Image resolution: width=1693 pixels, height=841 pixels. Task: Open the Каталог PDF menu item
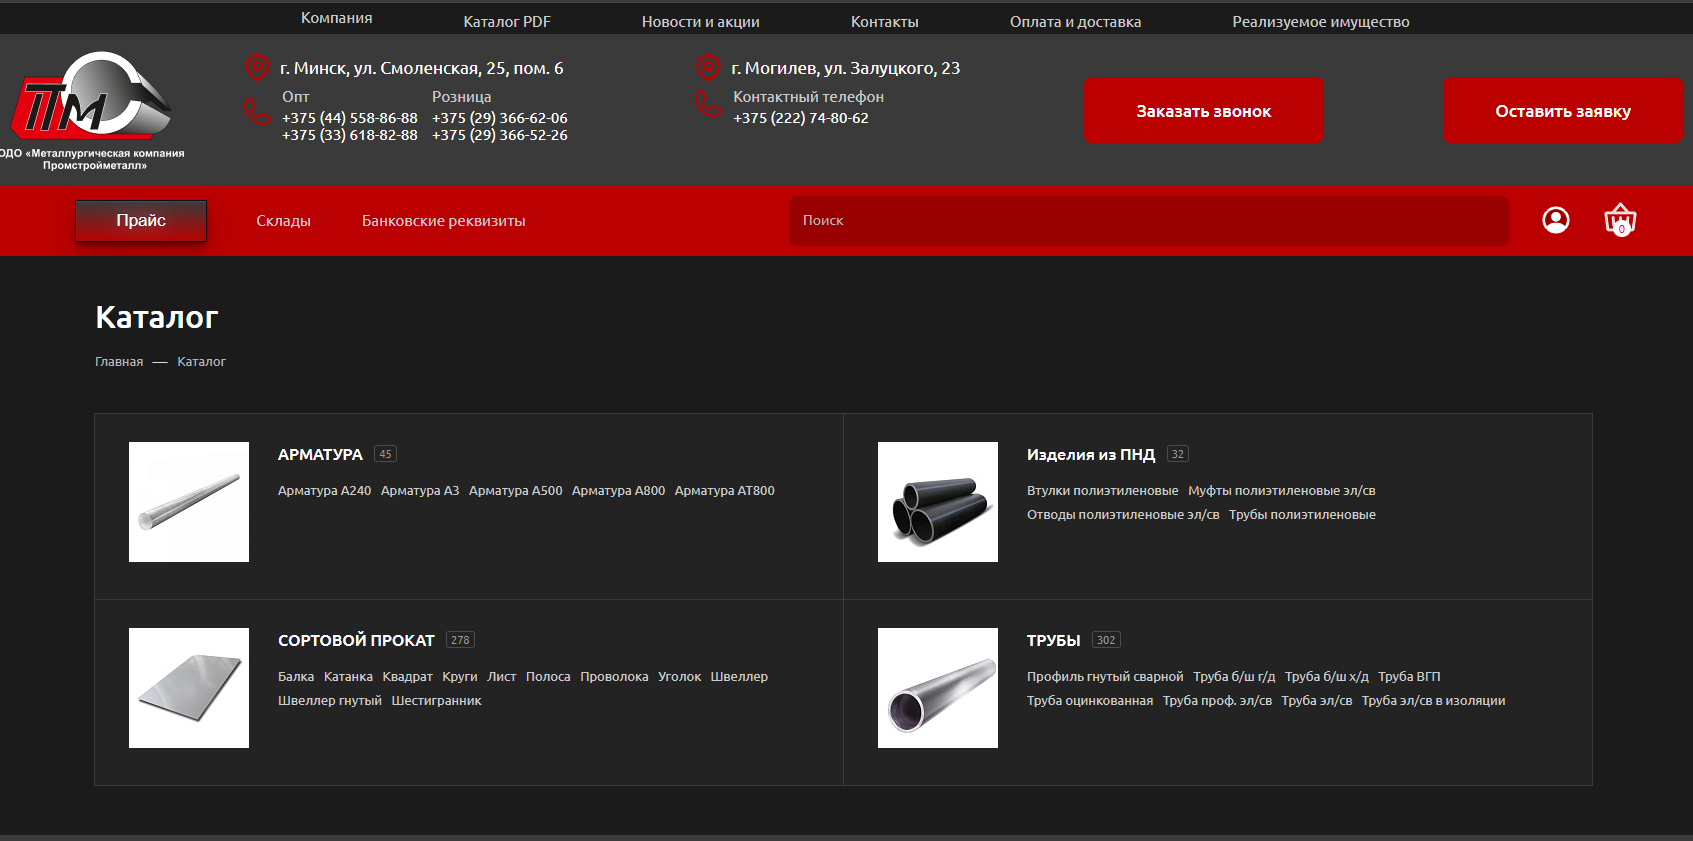coord(507,22)
